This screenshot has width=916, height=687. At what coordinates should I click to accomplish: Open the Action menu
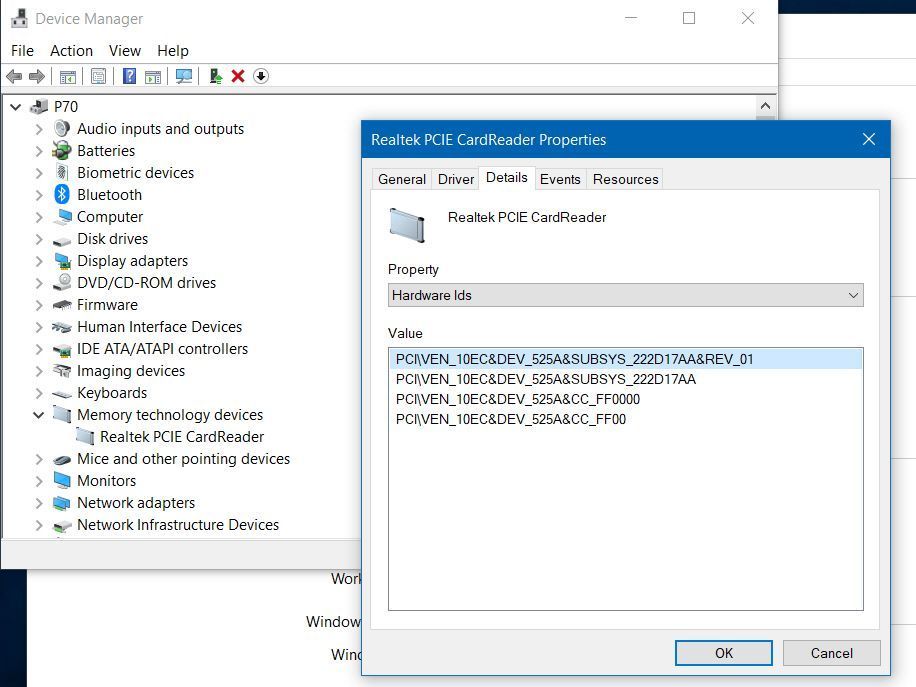click(x=71, y=51)
